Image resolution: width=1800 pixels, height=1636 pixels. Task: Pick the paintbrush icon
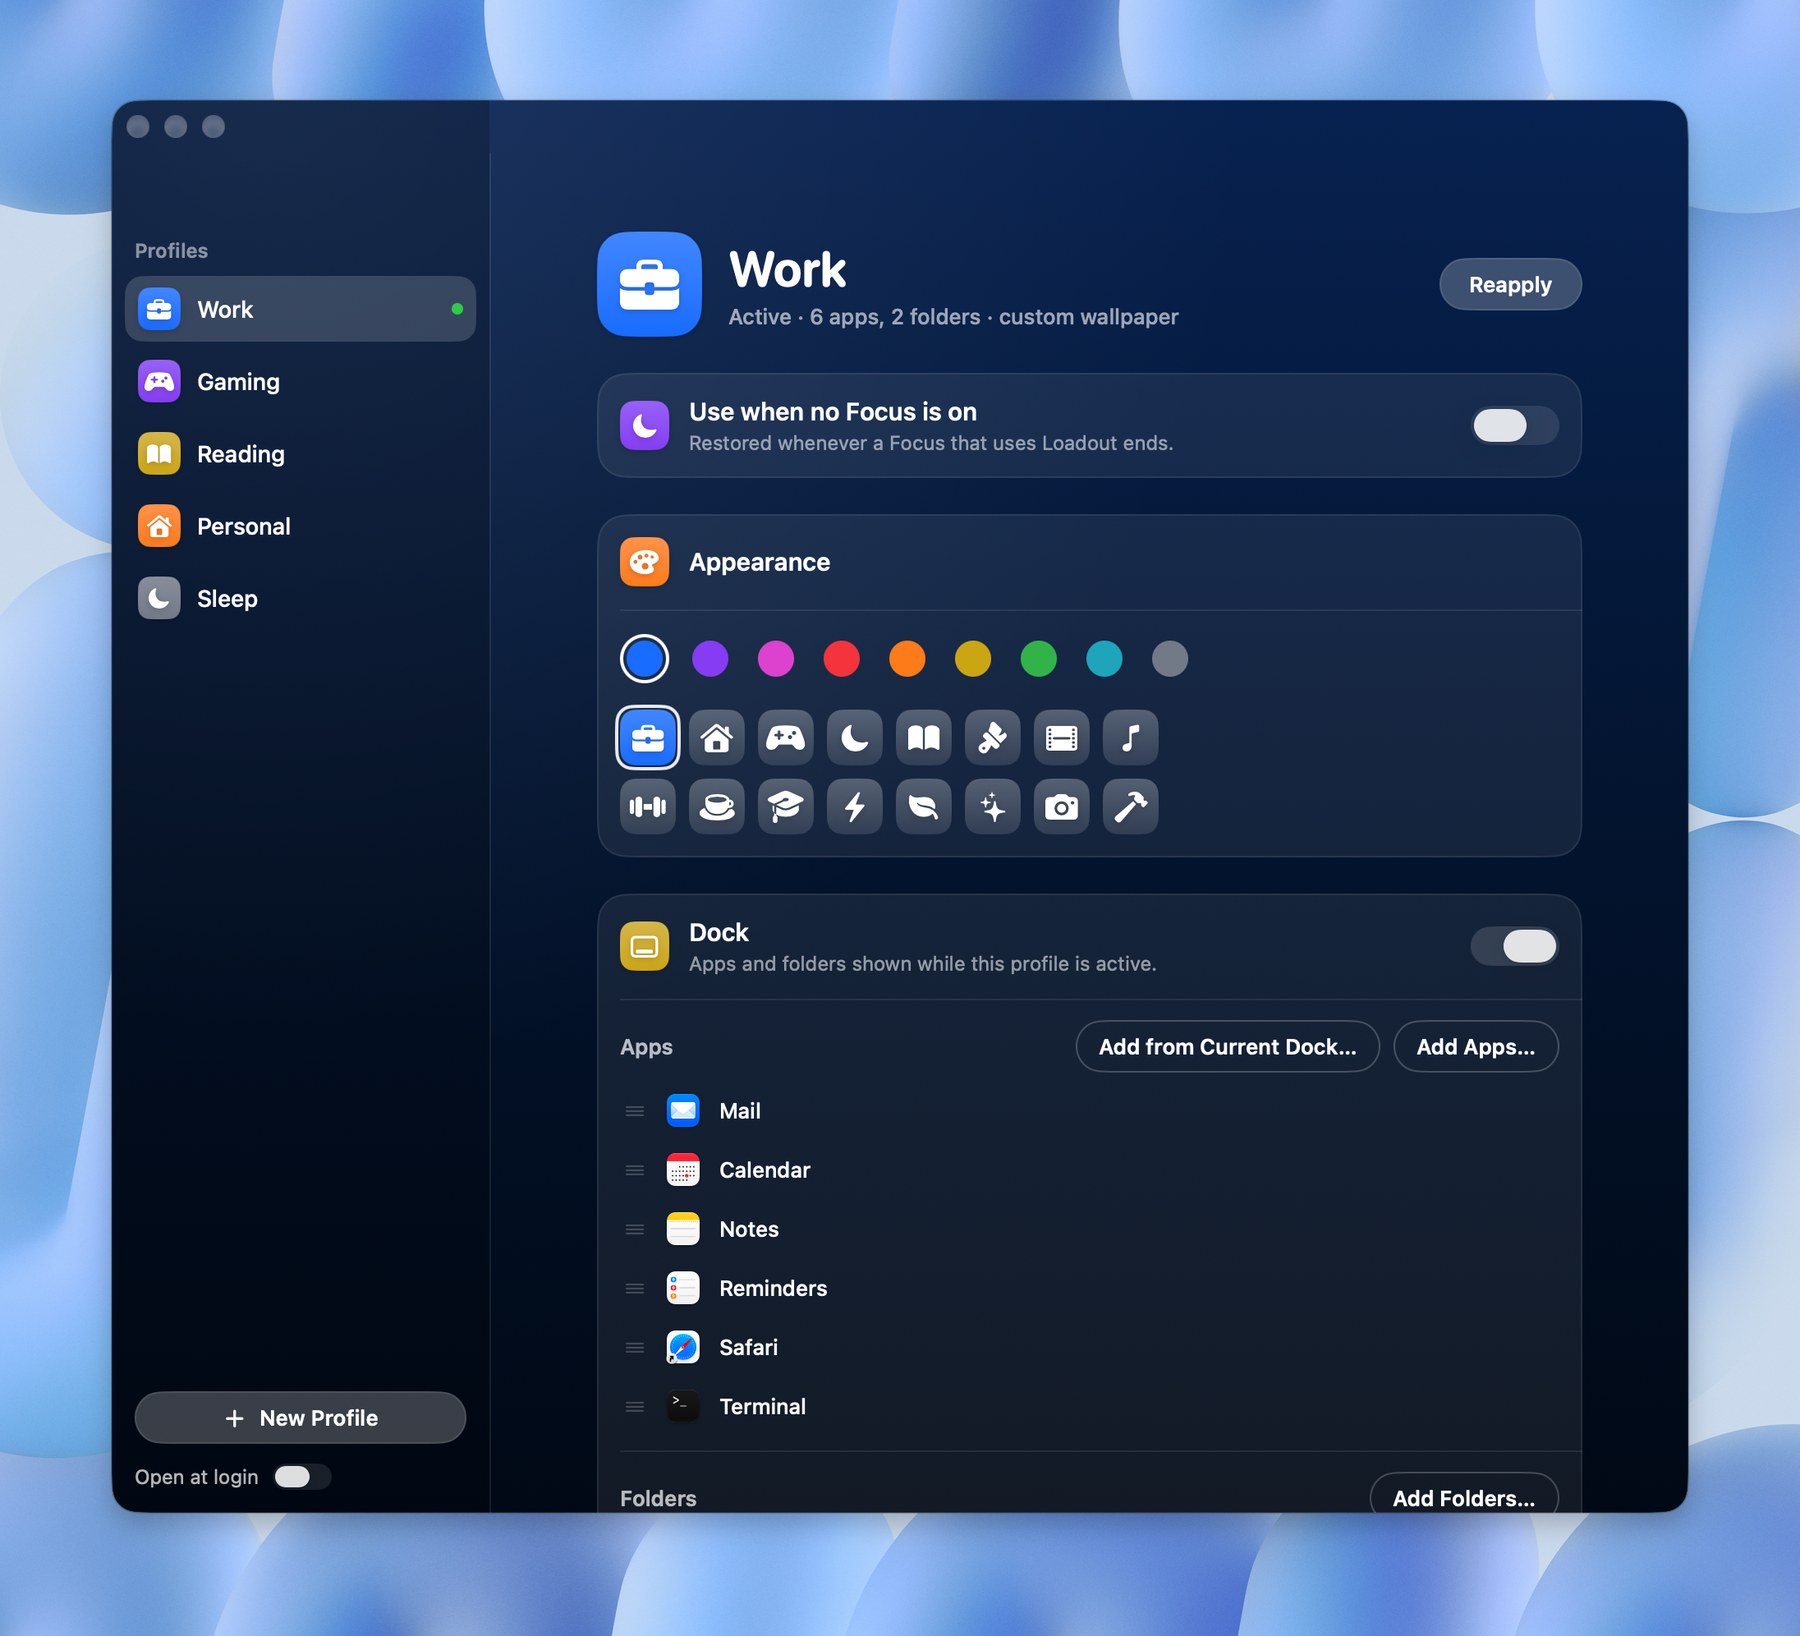(993, 738)
